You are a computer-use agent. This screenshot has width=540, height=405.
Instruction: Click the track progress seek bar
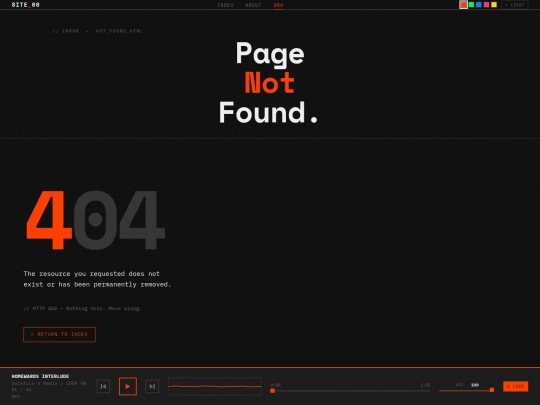[x=350, y=391]
